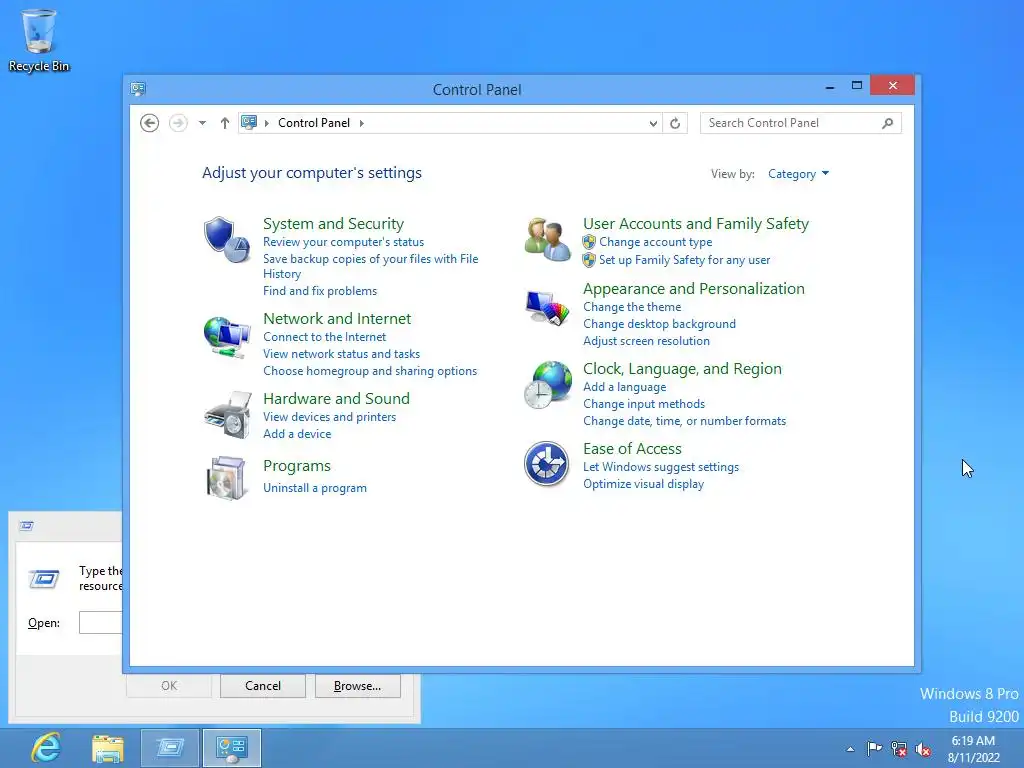Click Add a language
Image resolution: width=1024 pixels, height=768 pixels.
(x=624, y=387)
